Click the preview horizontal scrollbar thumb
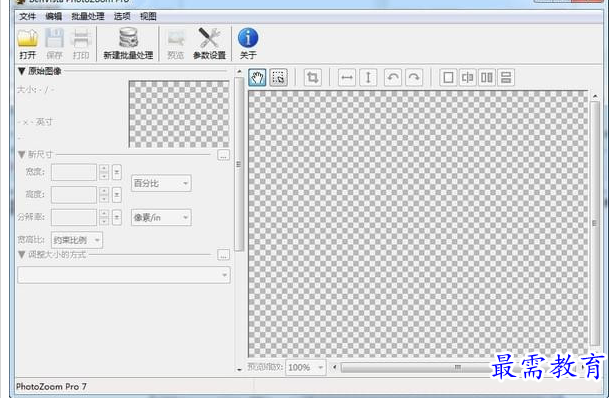 [x=457, y=368]
